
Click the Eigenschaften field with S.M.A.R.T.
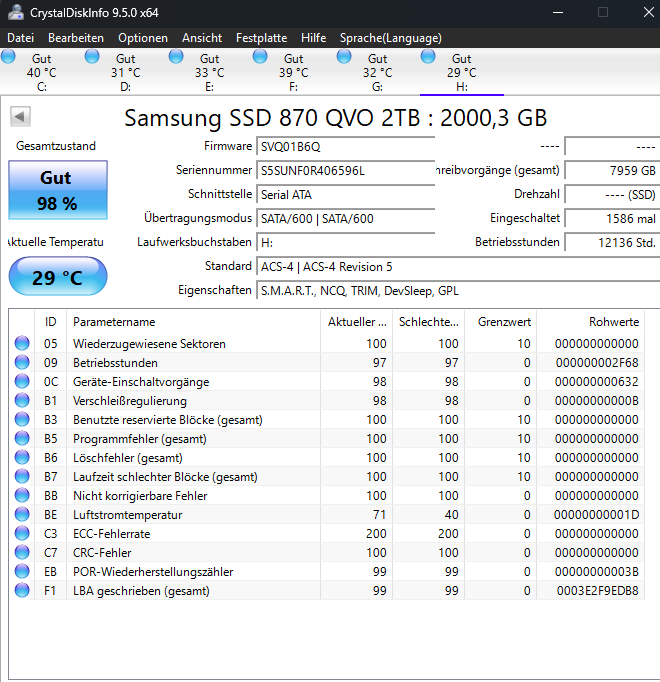click(x=458, y=291)
